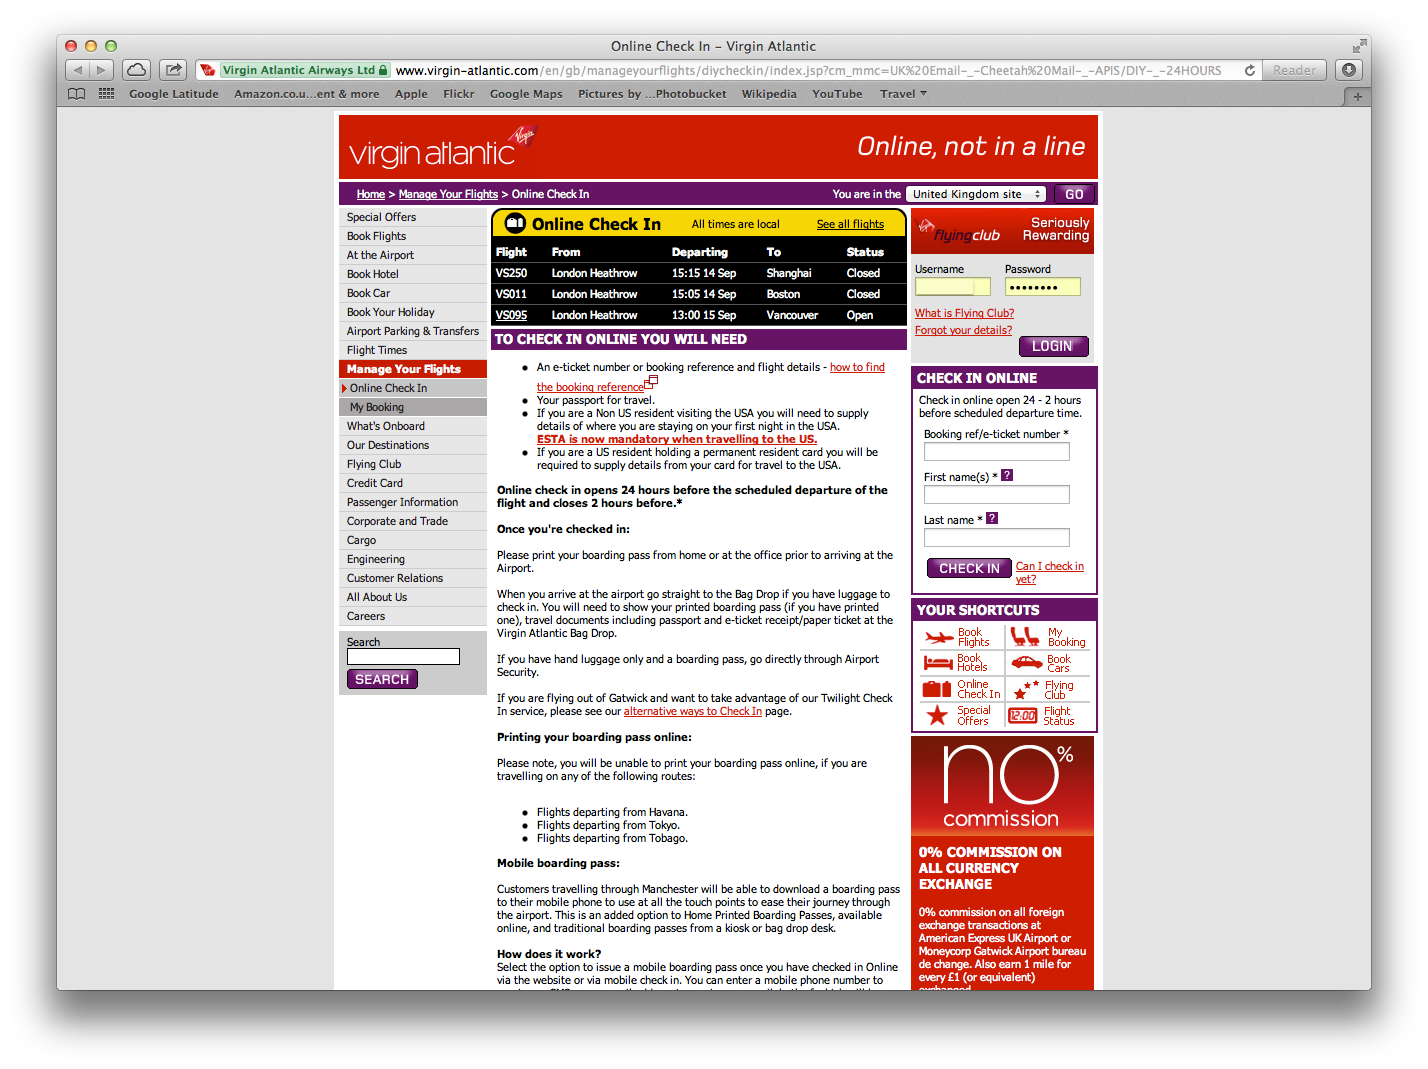Click the browser address bar URL

tap(808, 70)
